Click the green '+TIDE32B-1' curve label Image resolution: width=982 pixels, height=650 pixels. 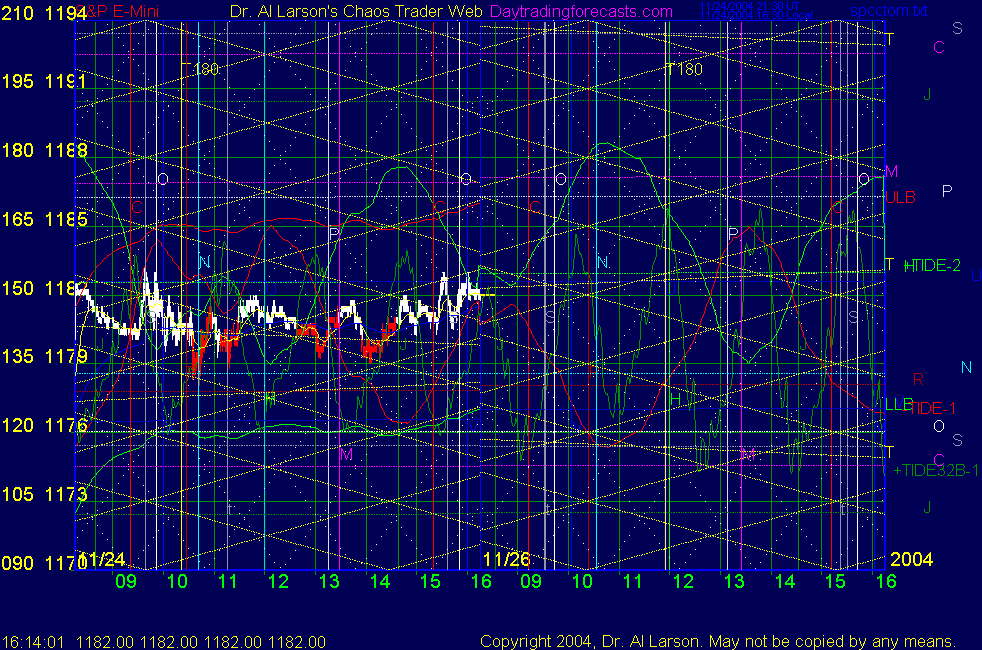(936, 470)
